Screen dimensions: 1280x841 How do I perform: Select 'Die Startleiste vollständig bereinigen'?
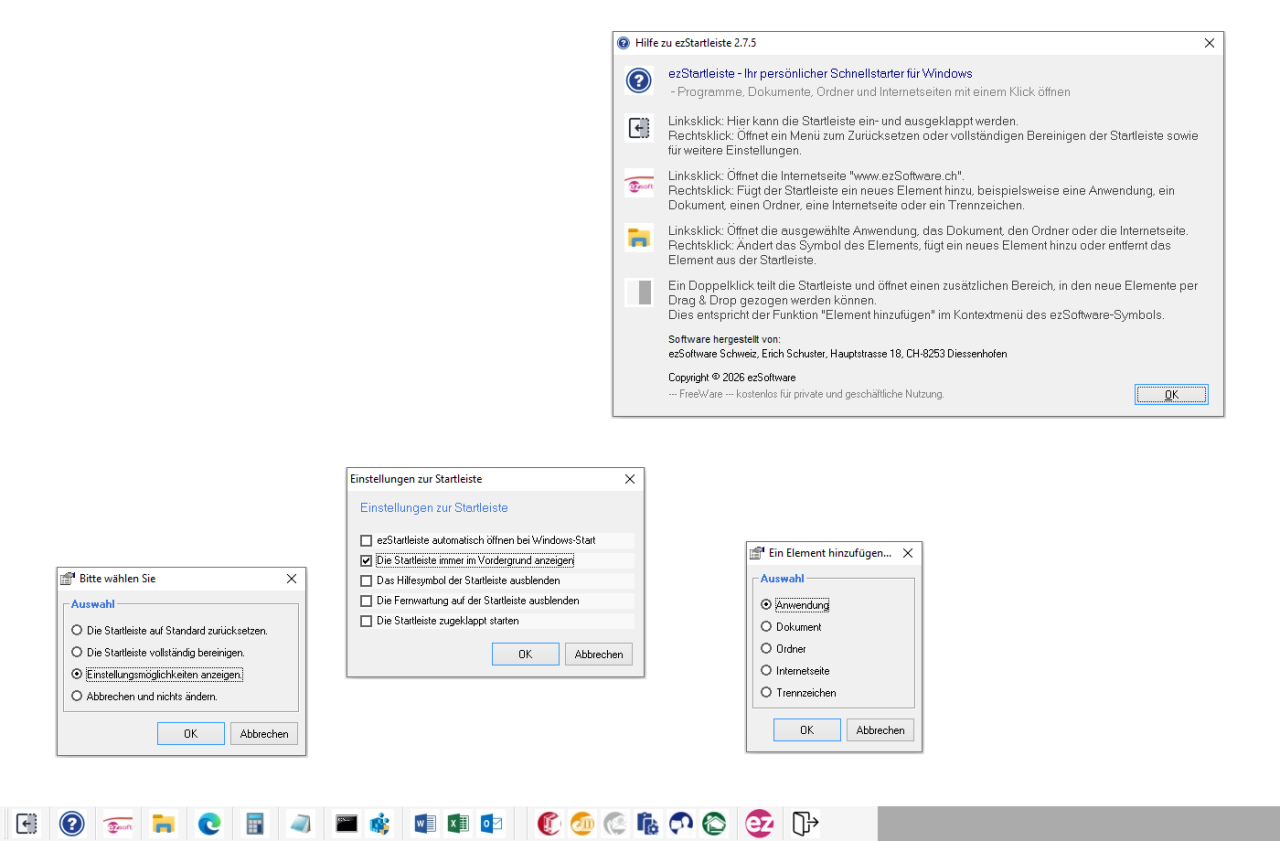(158, 653)
